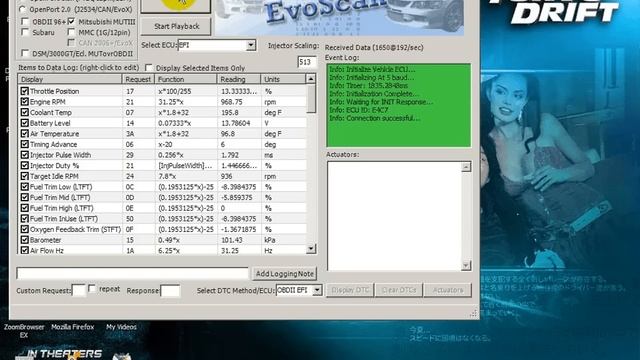Edit the Injector Scaling field showing 513

tap(307, 62)
